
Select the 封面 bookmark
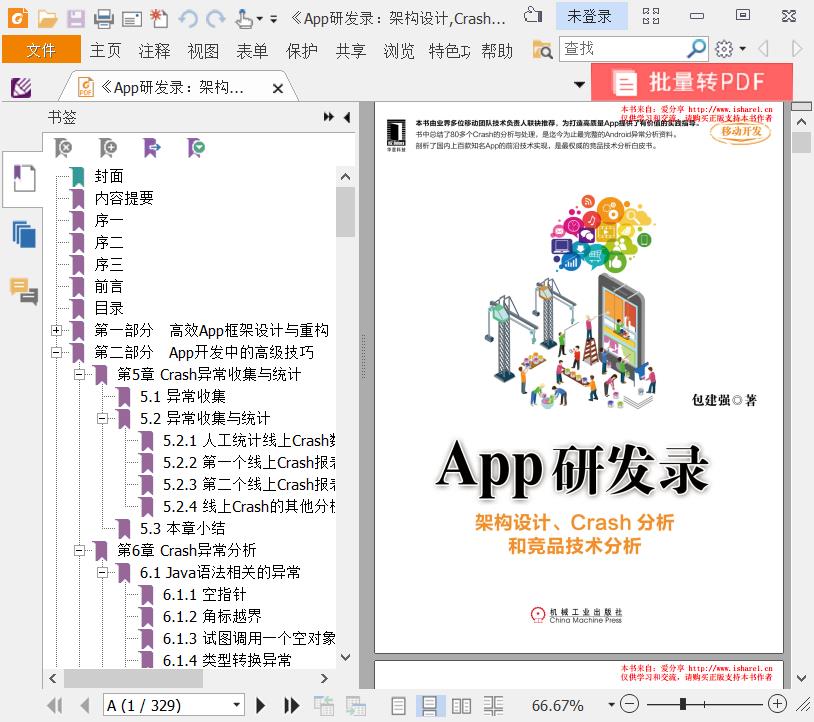108,176
